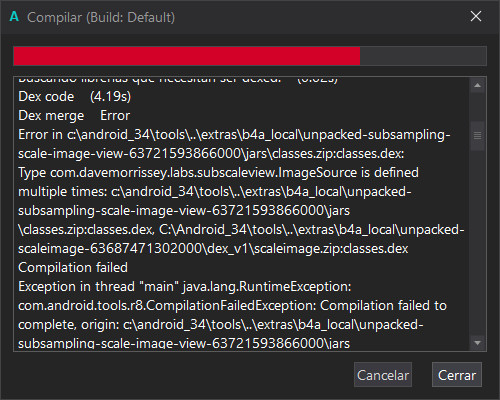Viewport: 500px width, 400px height.
Task: Click the 'scaleimage.zip:classes.dex' log line
Action: click(x=213, y=249)
